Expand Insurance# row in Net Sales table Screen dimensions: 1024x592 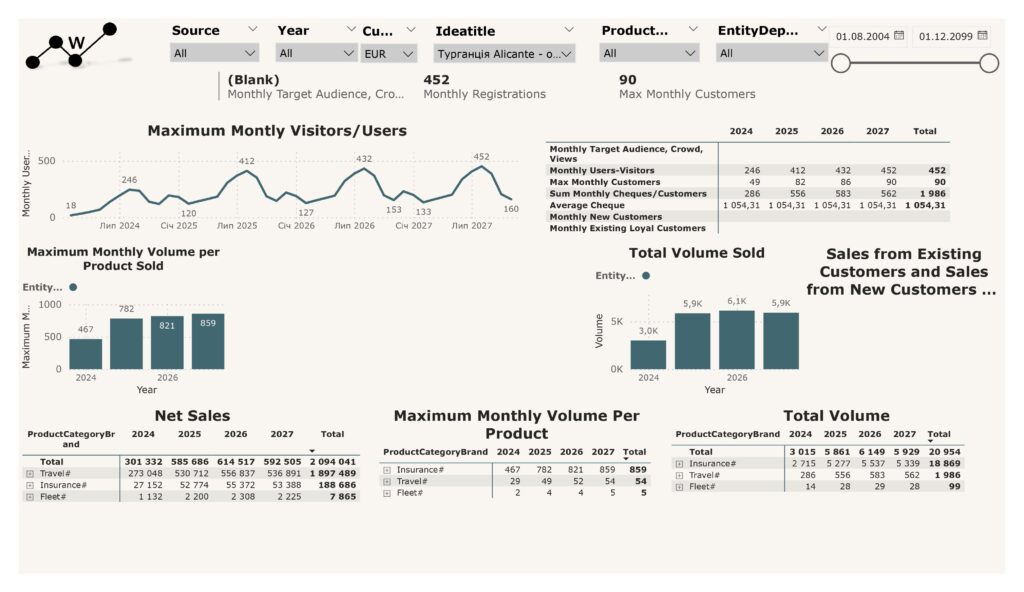click(30, 485)
